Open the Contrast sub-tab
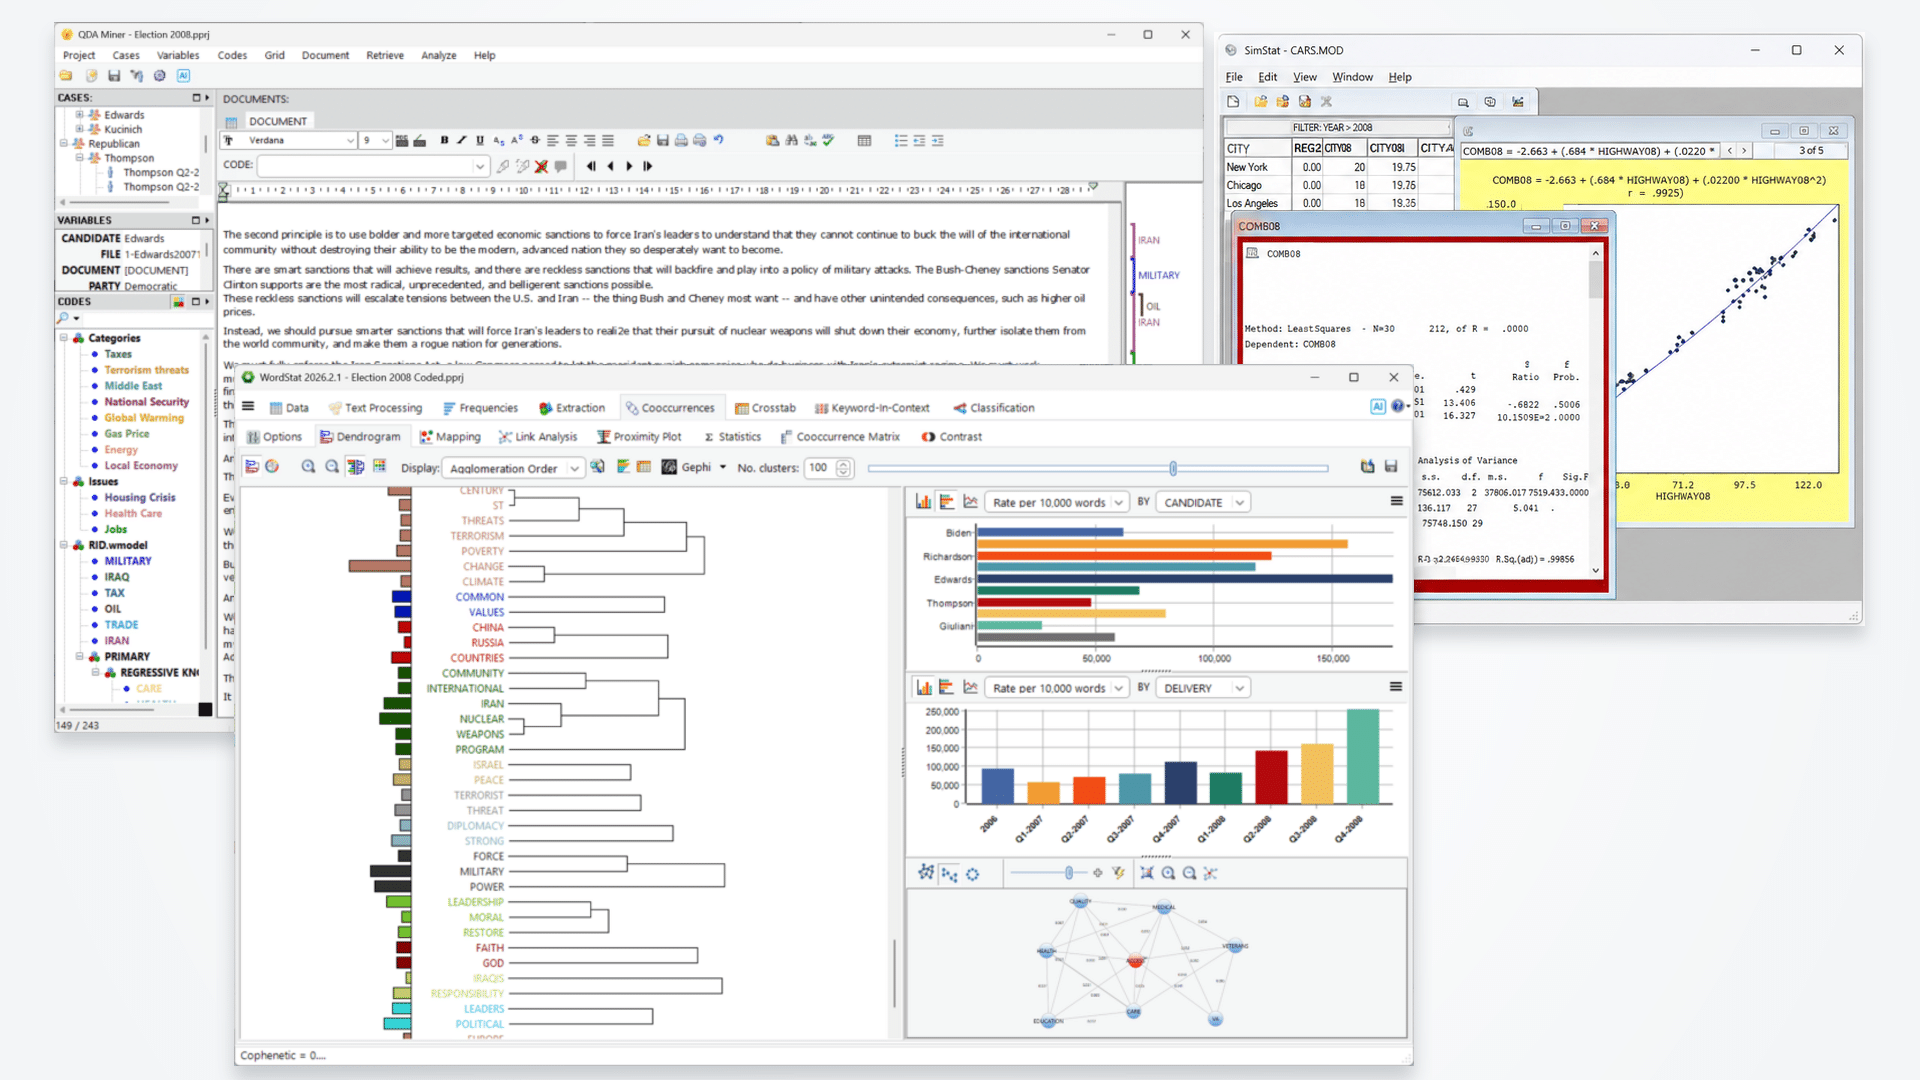 click(x=952, y=437)
